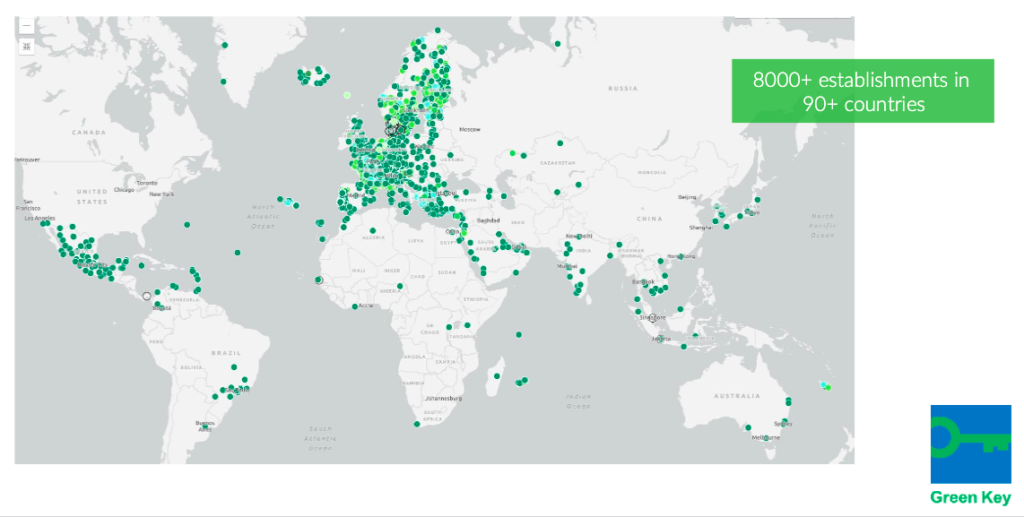Click the lone mid-Atlantic green marker
Viewport: 1024px width, 517px height.
(238, 251)
